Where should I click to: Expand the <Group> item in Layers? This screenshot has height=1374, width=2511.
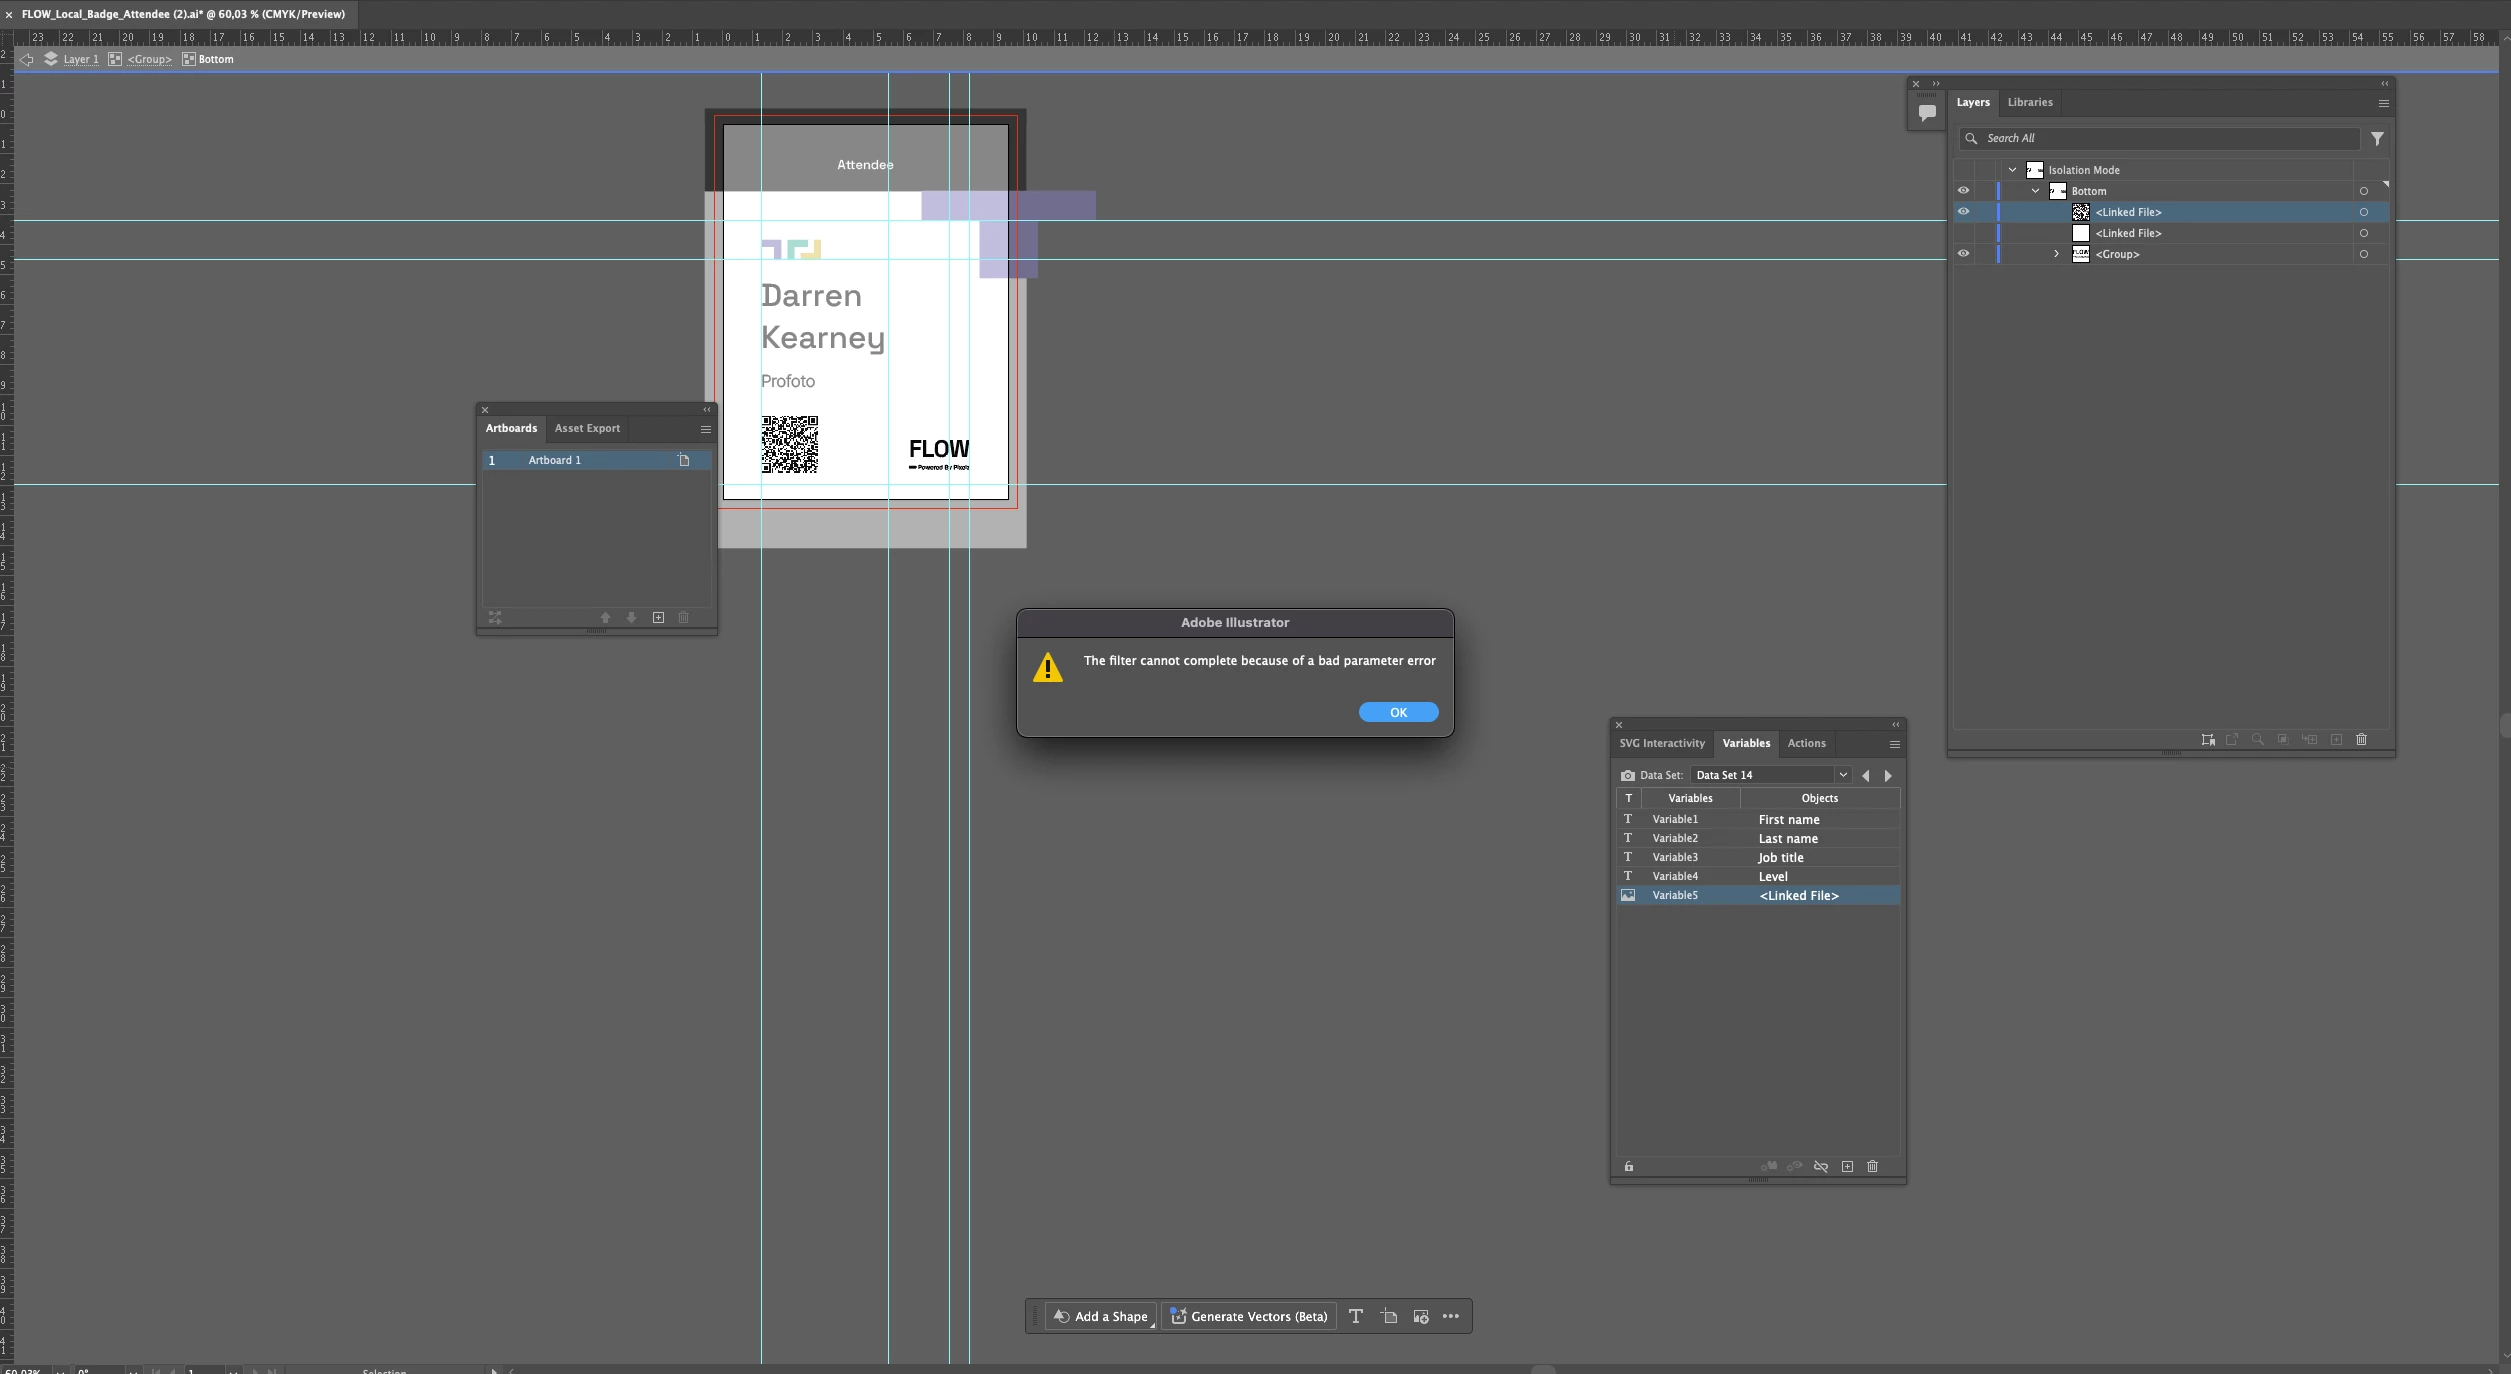pyautogui.click(x=2056, y=254)
